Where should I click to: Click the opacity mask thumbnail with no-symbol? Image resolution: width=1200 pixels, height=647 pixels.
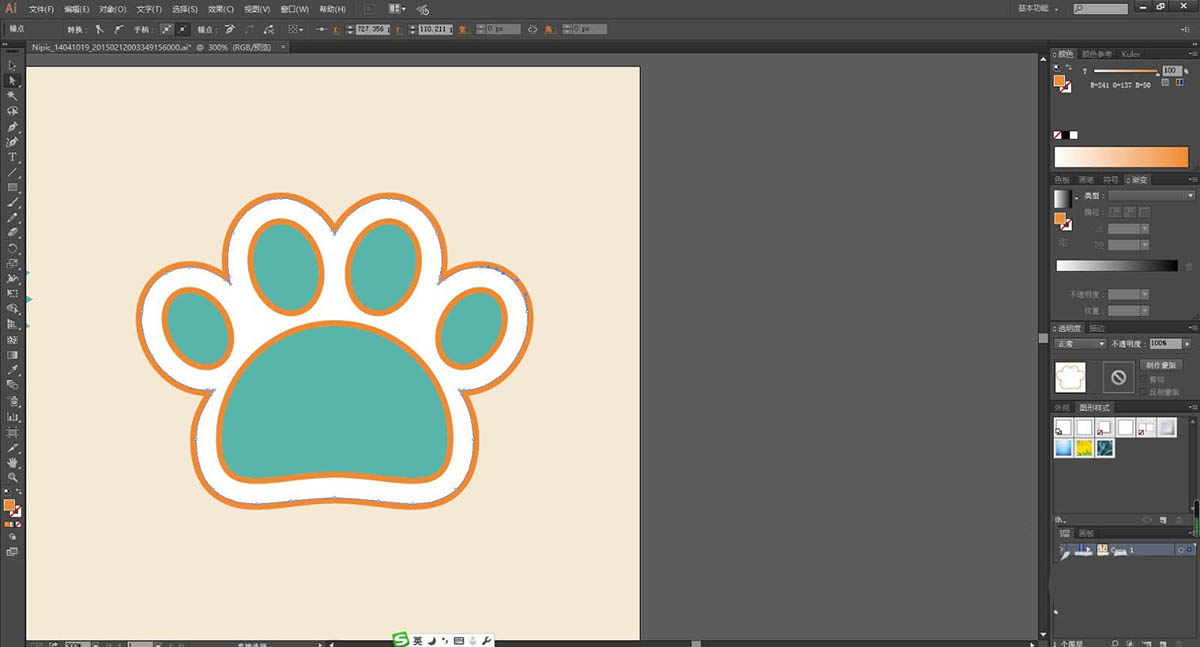tap(1118, 377)
